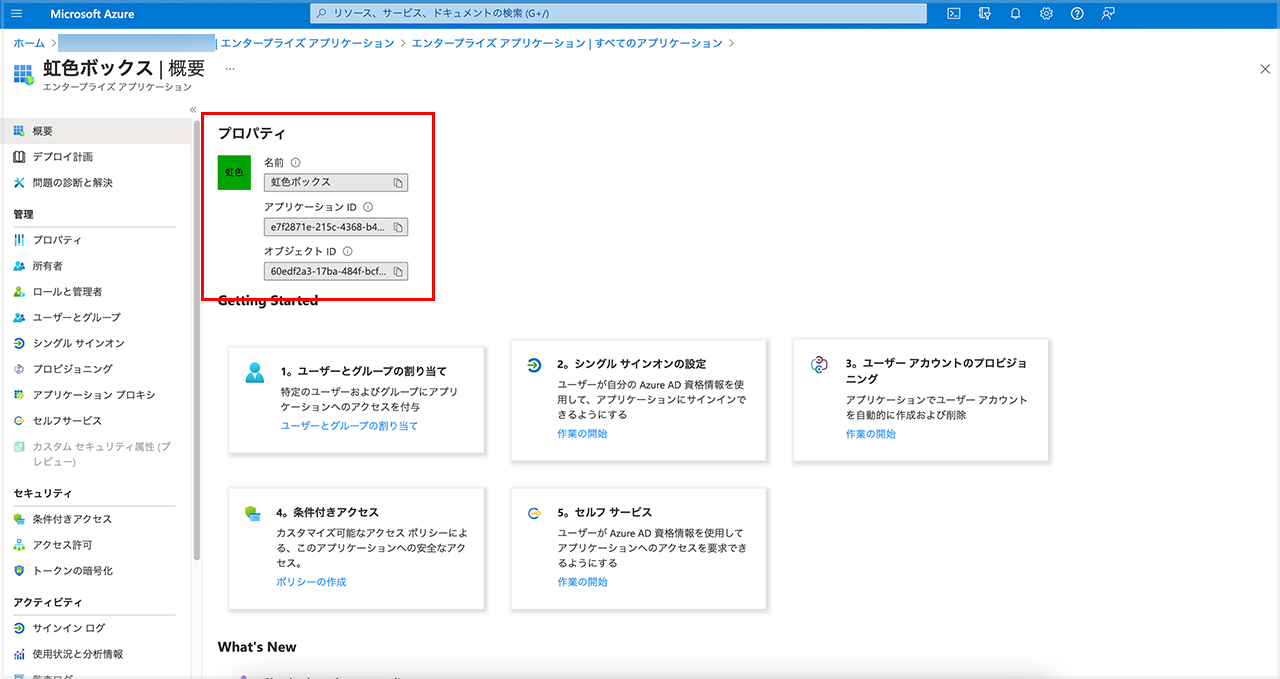Open the settings gear in header
The height and width of the screenshot is (679, 1280).
click(1046, 14)
